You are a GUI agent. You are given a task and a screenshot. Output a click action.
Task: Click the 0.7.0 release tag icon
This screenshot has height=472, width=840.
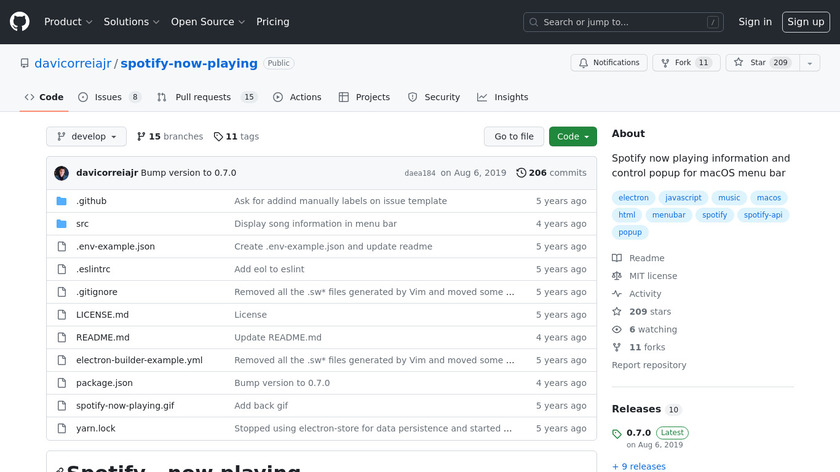(617, 434)
